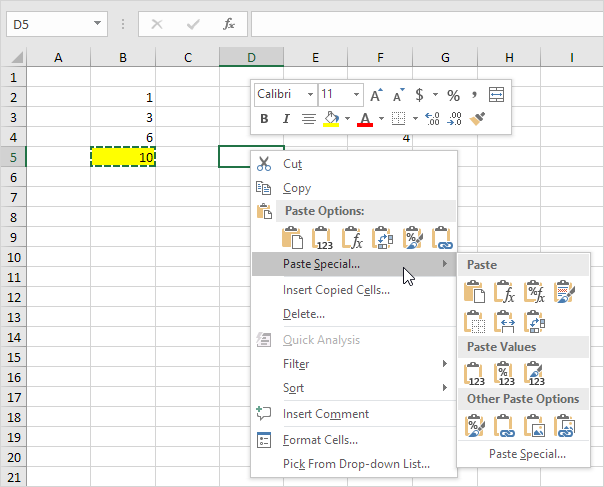Screen dimensions: 604x487
Task: Click Decrease Decimal icon
Action: [x=455, y=119]
